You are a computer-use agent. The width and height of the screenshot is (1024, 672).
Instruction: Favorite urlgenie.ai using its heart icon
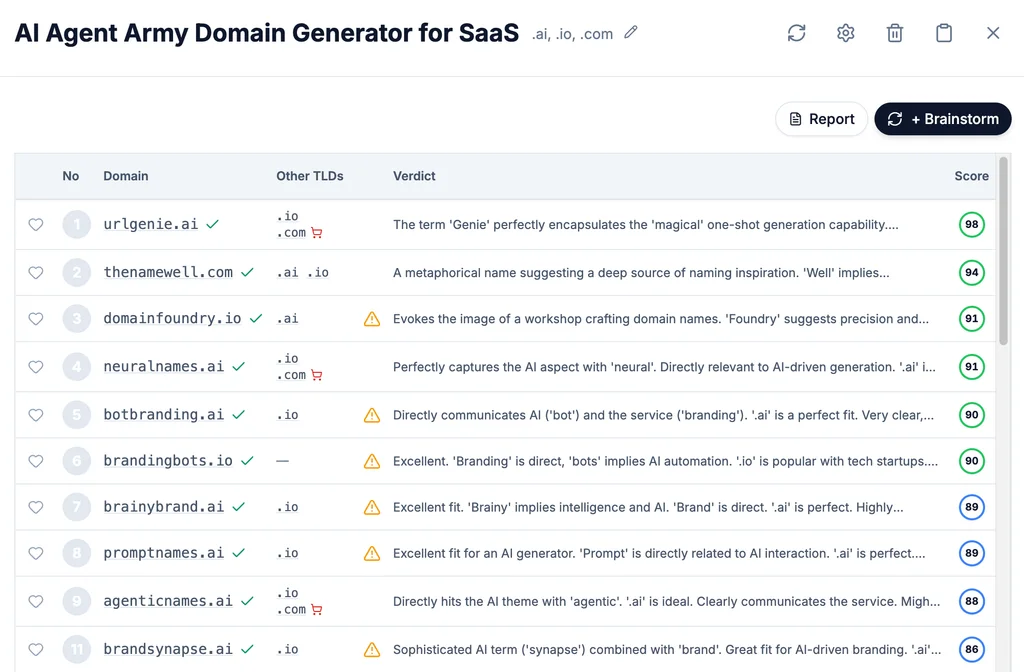pyautogui.click(x=36, y=224)
